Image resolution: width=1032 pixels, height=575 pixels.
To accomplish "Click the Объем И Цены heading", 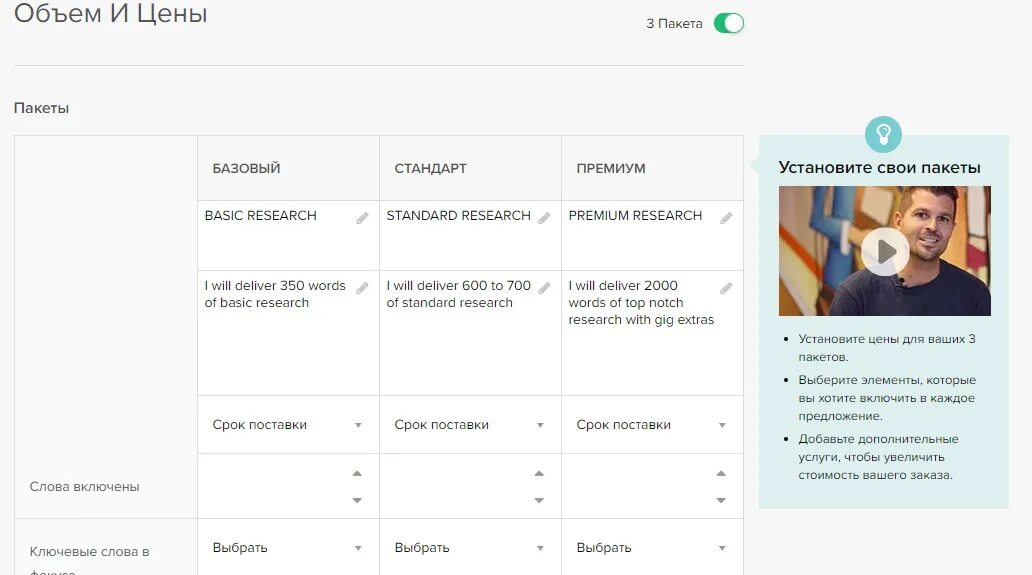I will [x=111, y=13].
